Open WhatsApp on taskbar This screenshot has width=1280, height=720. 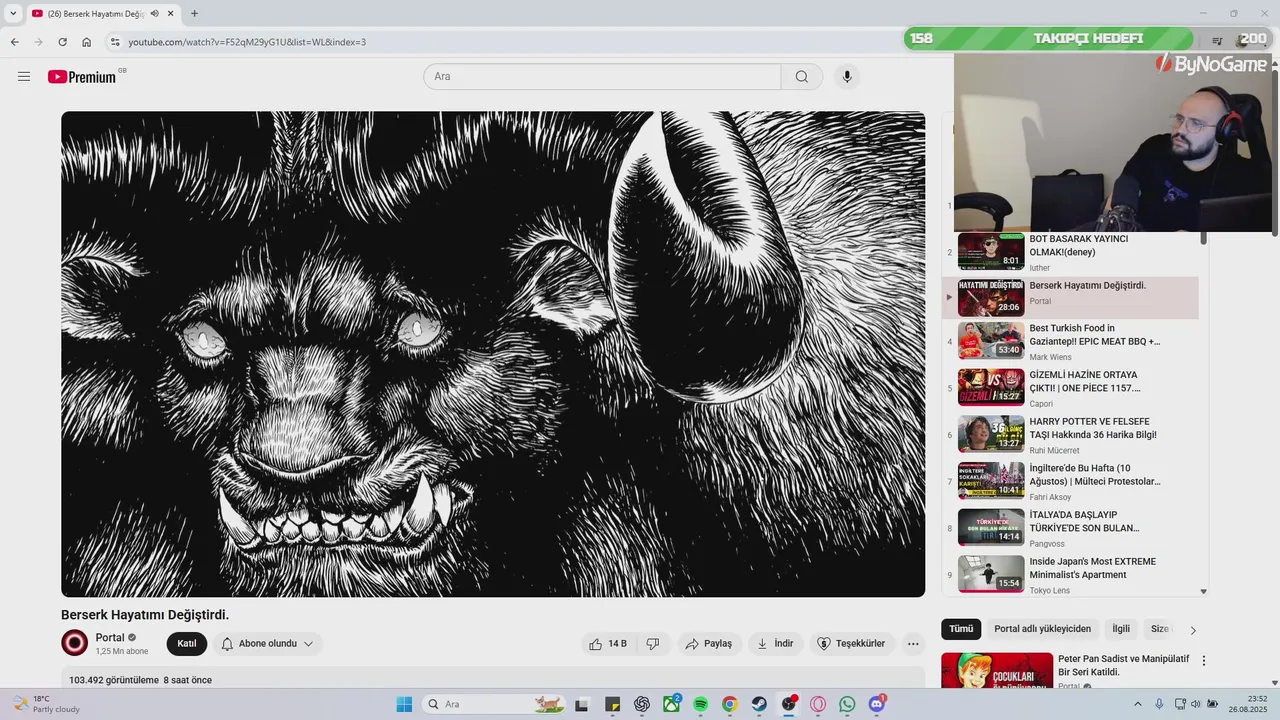848,704
